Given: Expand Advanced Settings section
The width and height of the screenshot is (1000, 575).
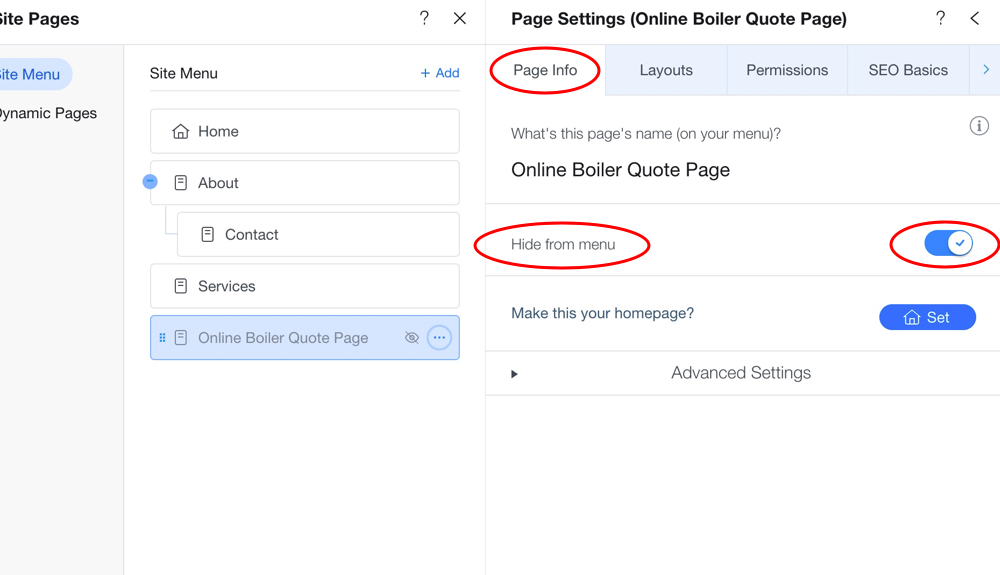Looking at the screenshot, I should coord(742,373).
